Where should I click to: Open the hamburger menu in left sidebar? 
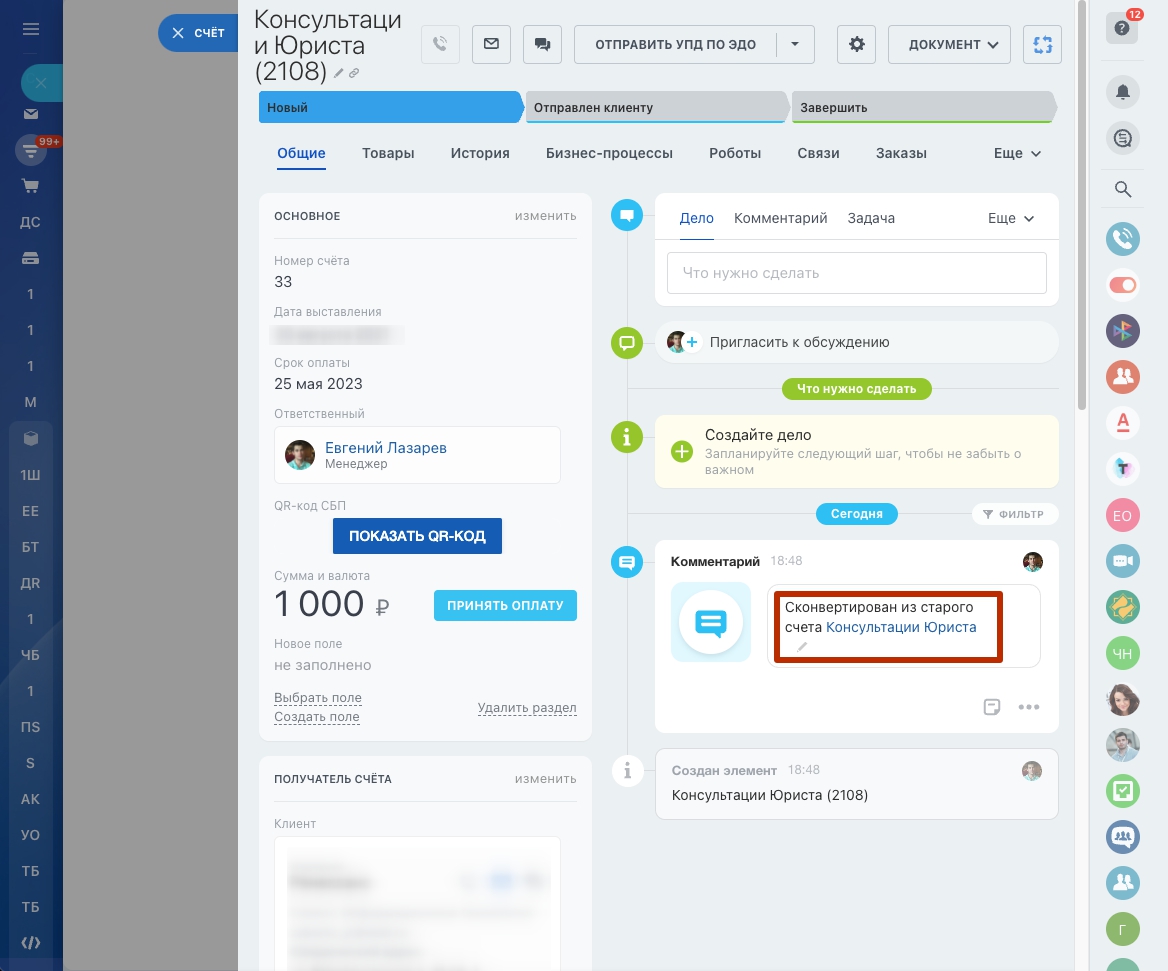[31, 29]
